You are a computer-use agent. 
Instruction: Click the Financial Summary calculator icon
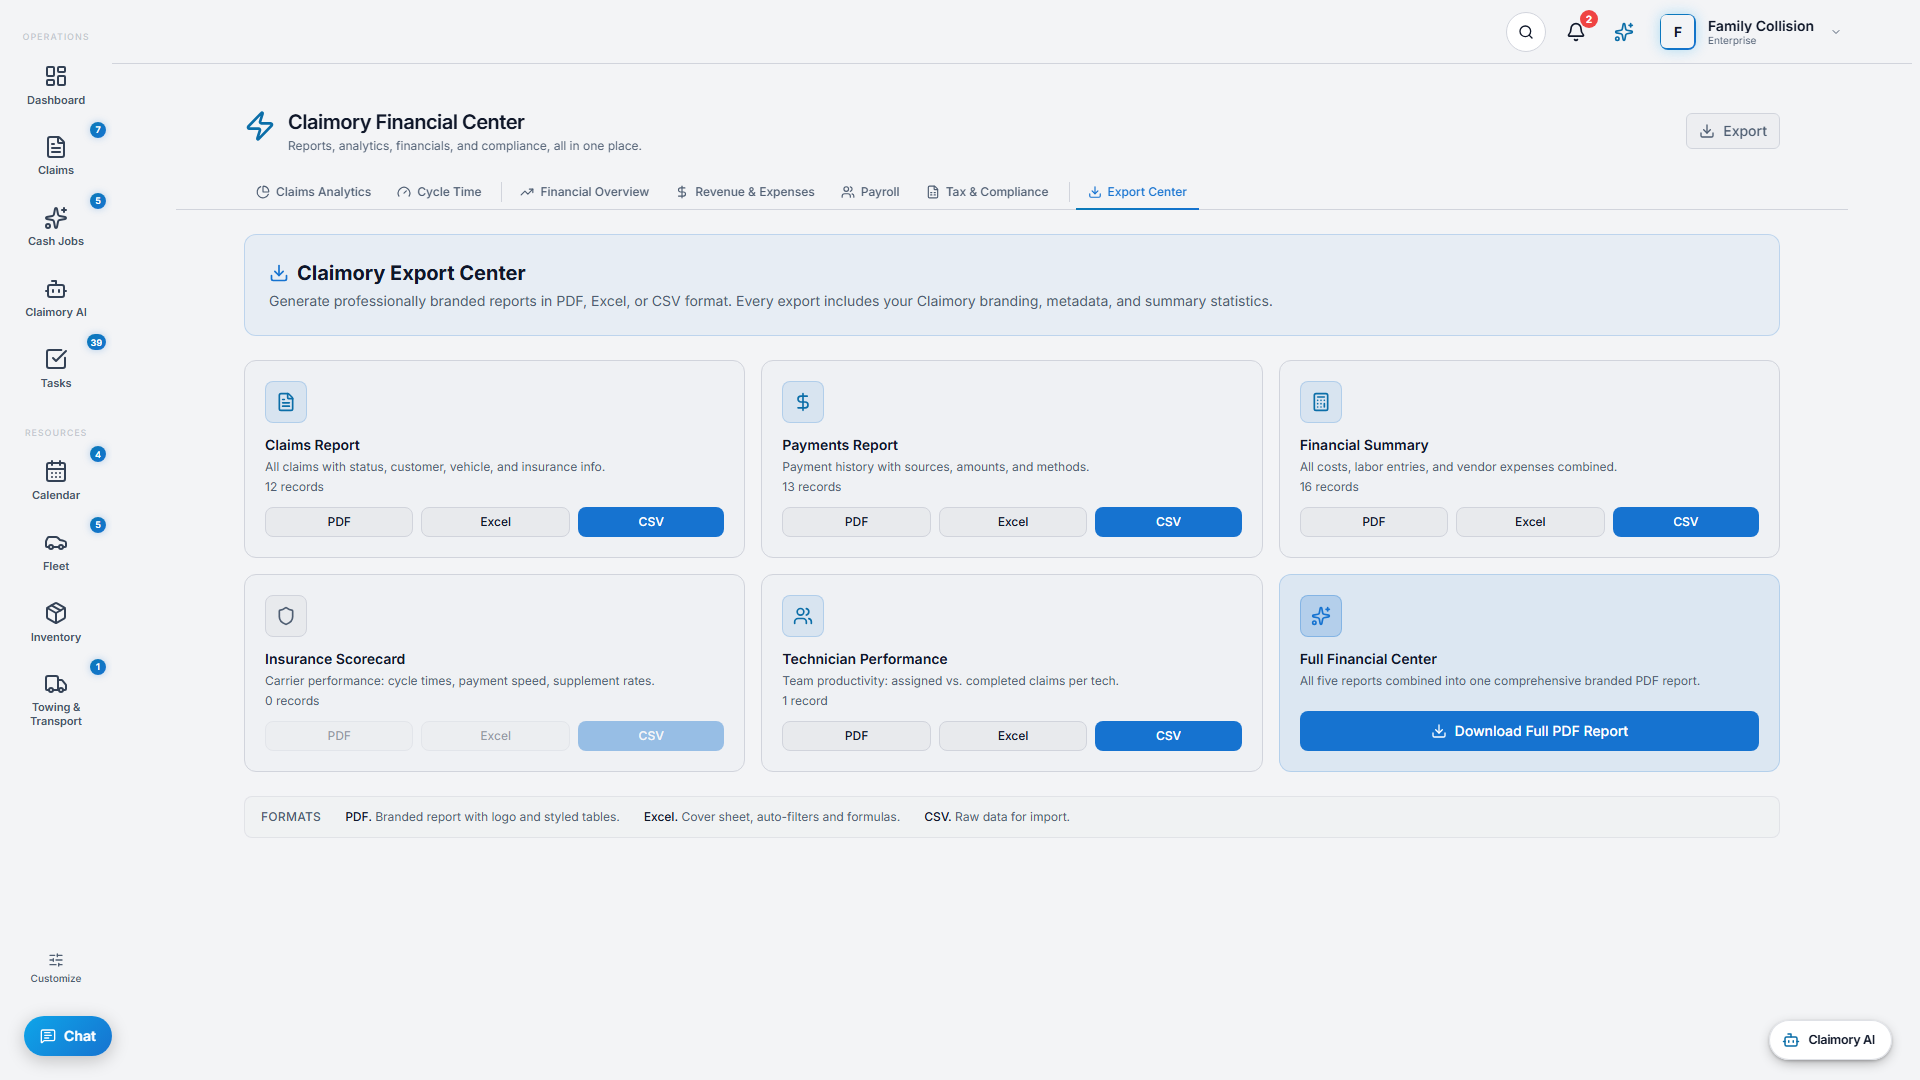[1321, 402]
